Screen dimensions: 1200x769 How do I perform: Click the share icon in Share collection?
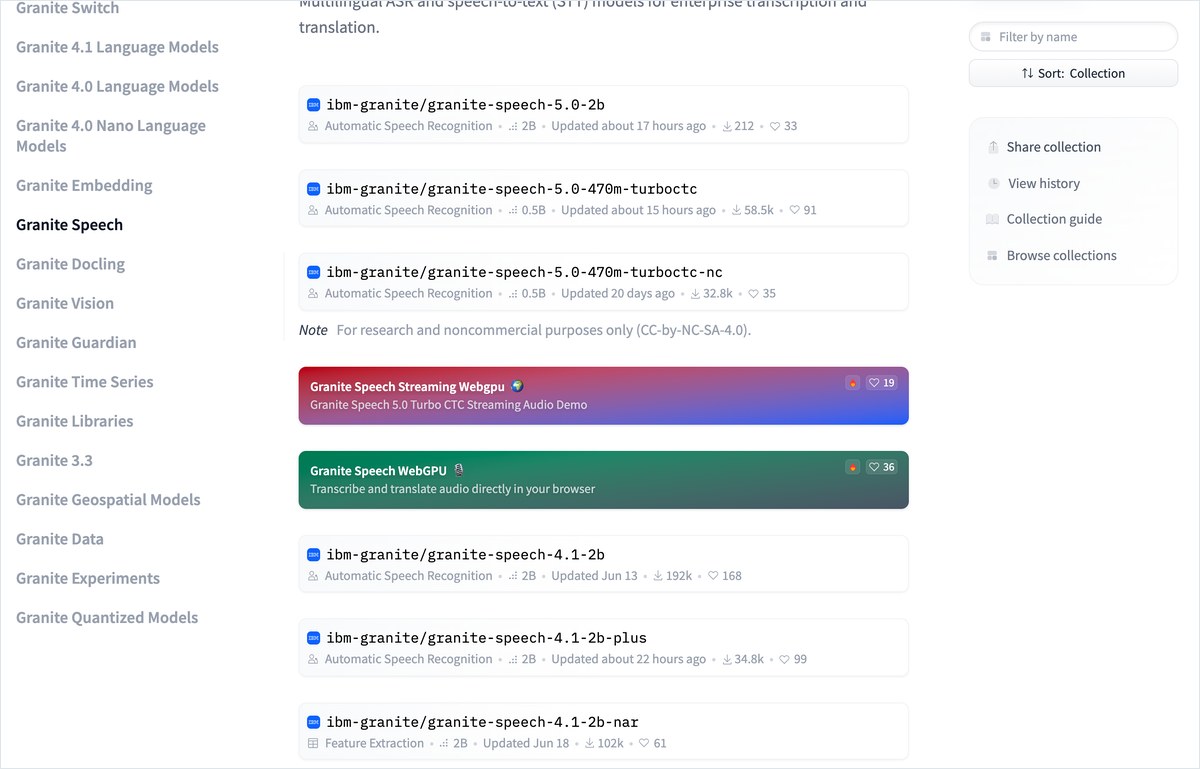click(x=993, y=147)
